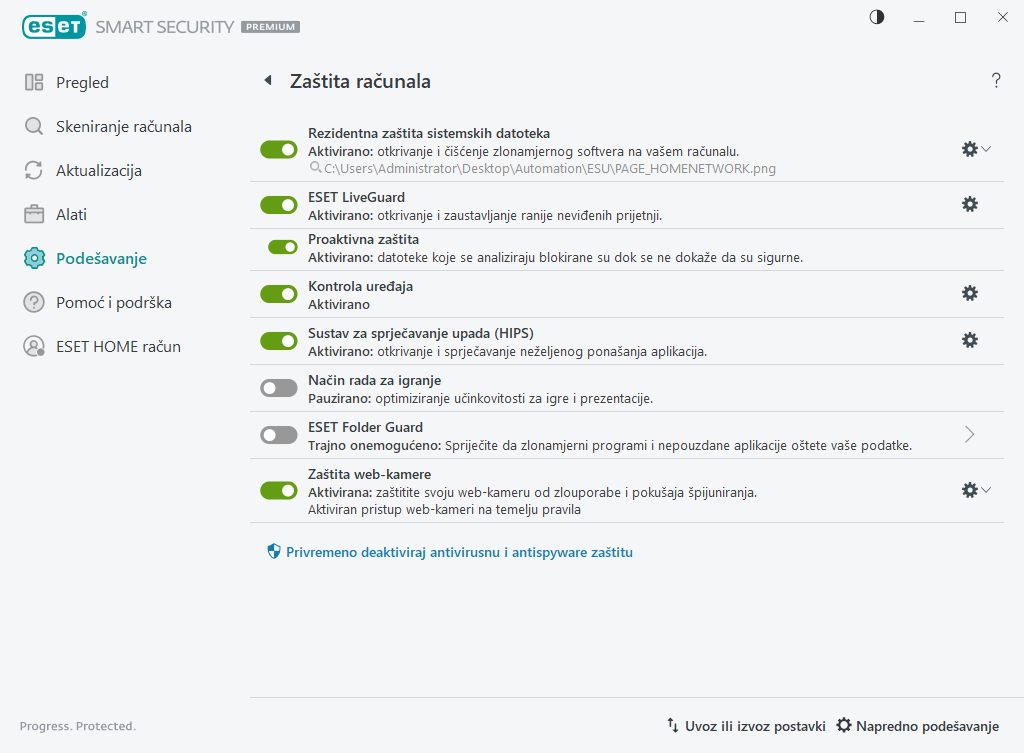Viewport: 1024px width, 753px height.
Task: Open Napredno podešavanje button
Action: point(918,726)
